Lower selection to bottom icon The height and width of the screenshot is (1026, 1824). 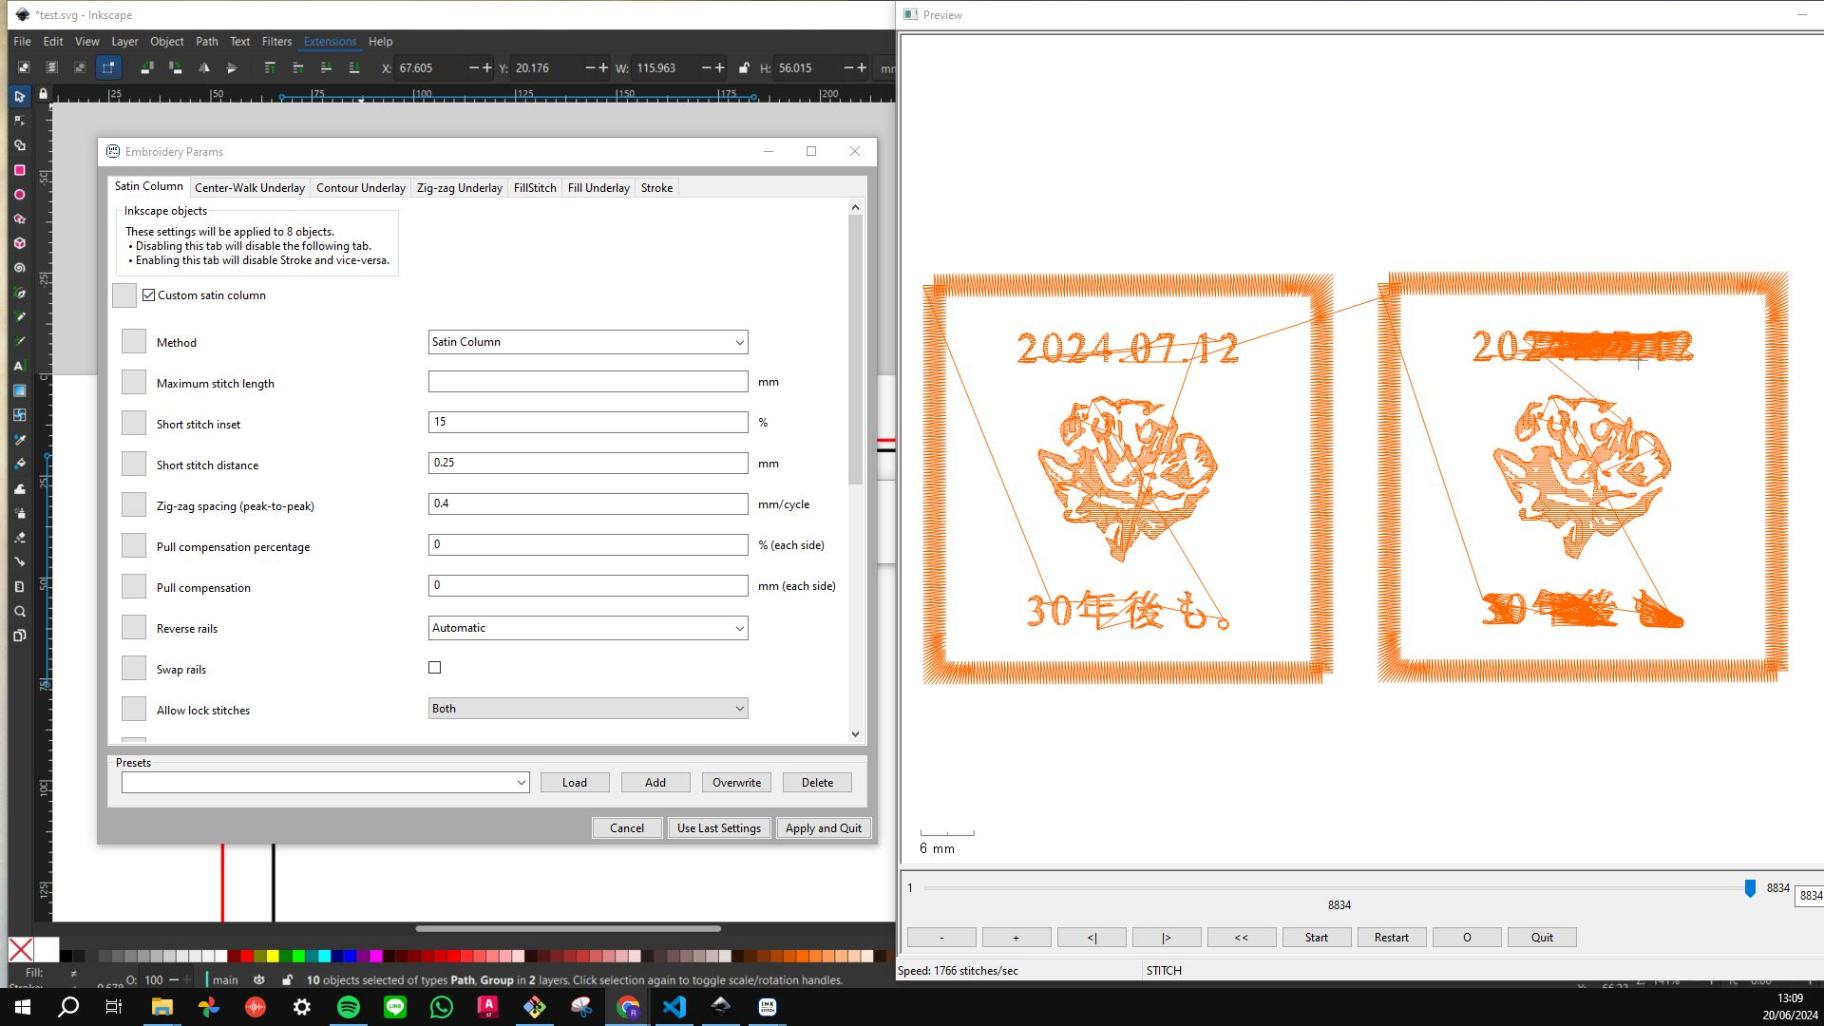pyautogui.click(x=354, y=68)
